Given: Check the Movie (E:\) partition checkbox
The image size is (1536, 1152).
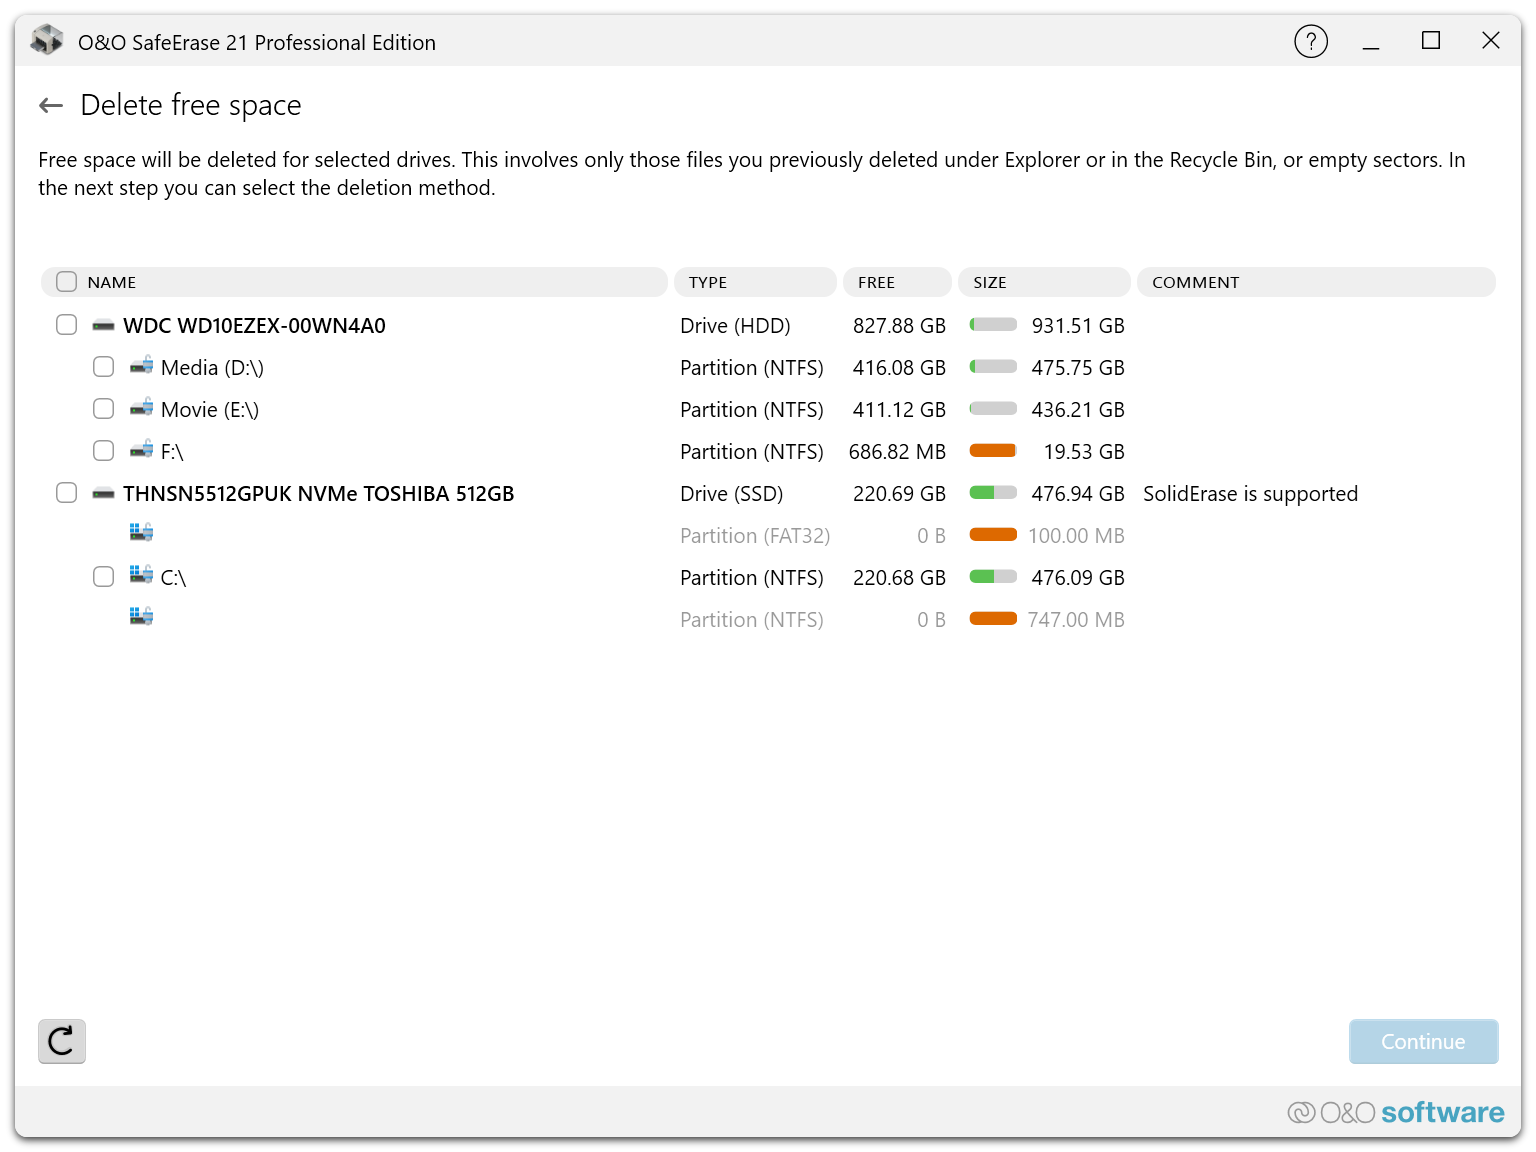Looking at the screenshot, I should (x=103, y=409).
